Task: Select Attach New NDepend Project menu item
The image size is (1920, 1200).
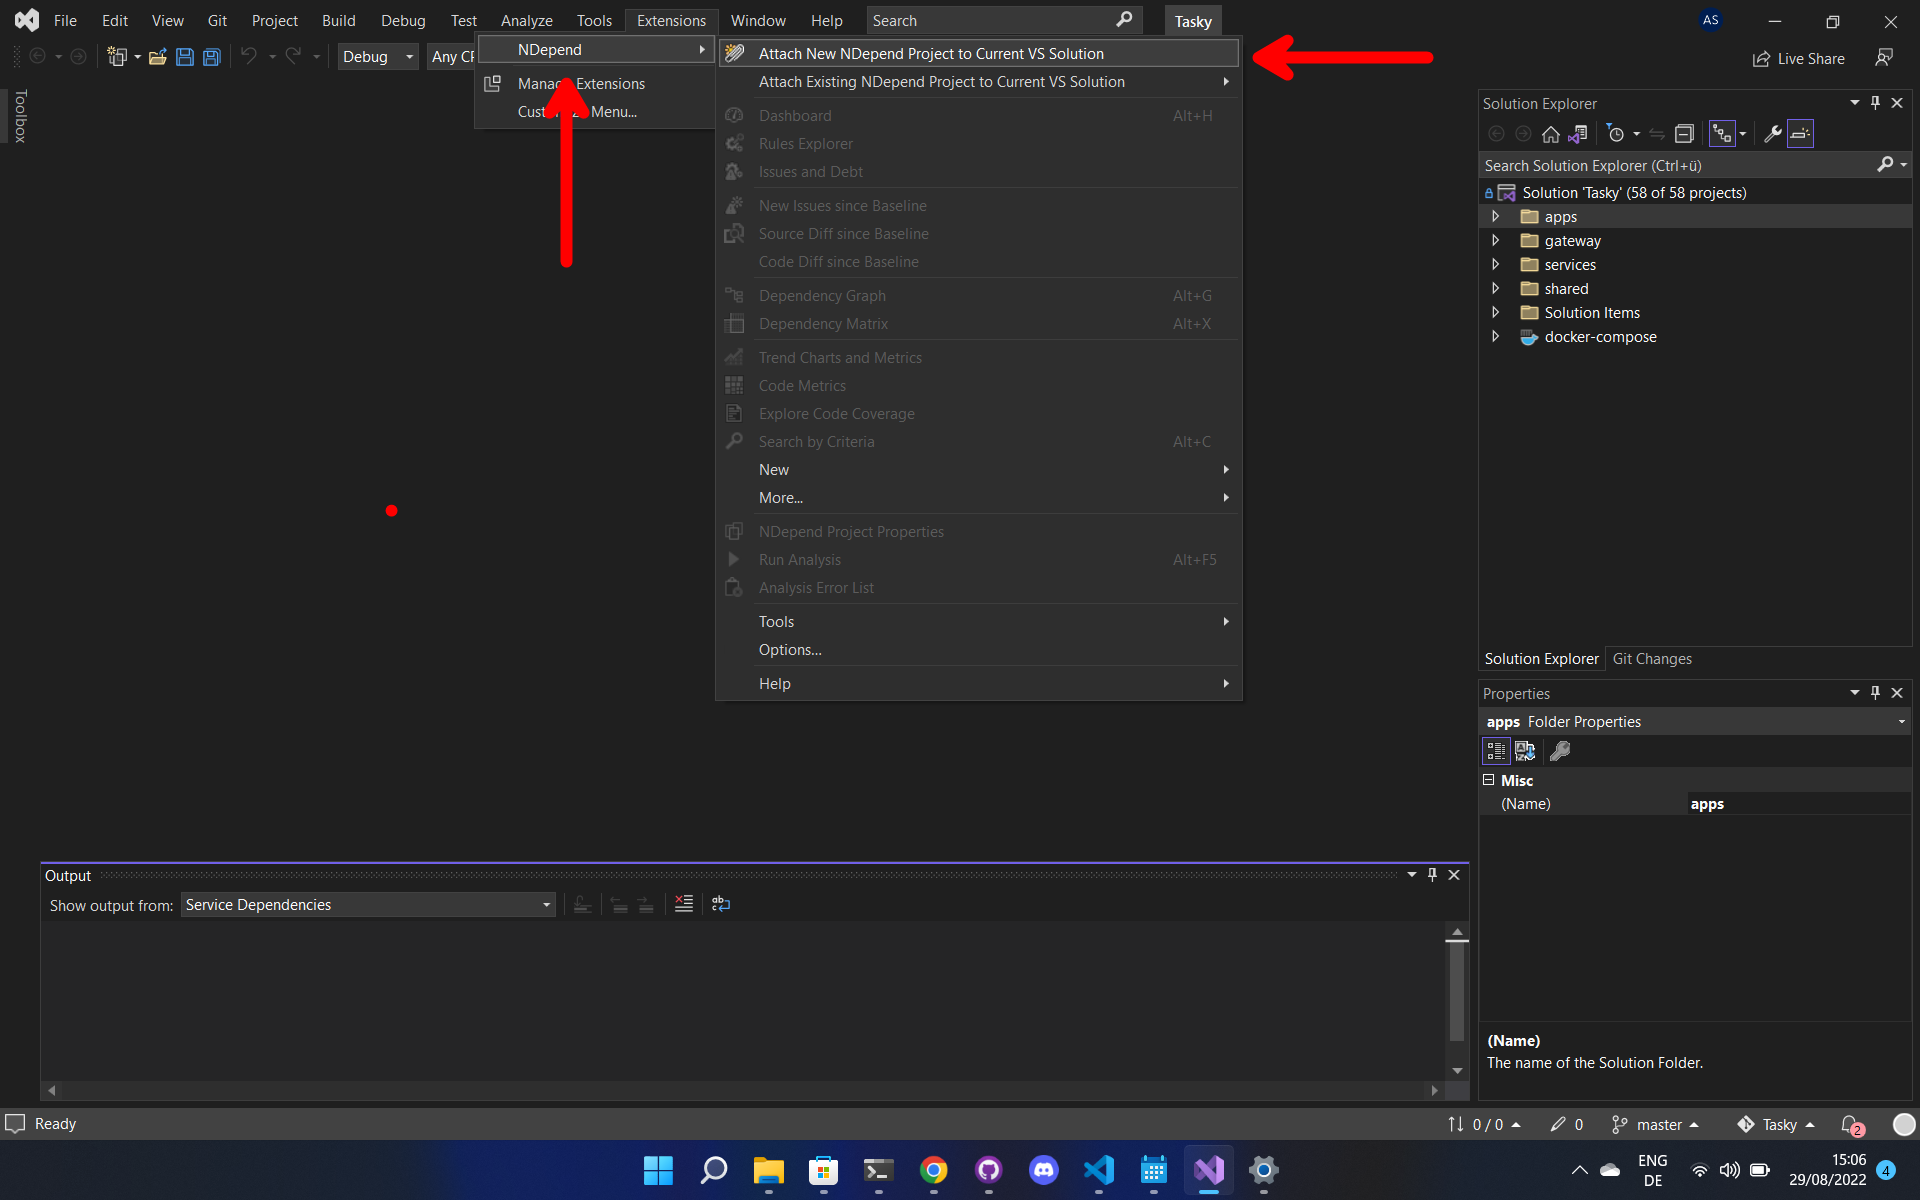Action: pyautogui.click(x=930, y=54)
